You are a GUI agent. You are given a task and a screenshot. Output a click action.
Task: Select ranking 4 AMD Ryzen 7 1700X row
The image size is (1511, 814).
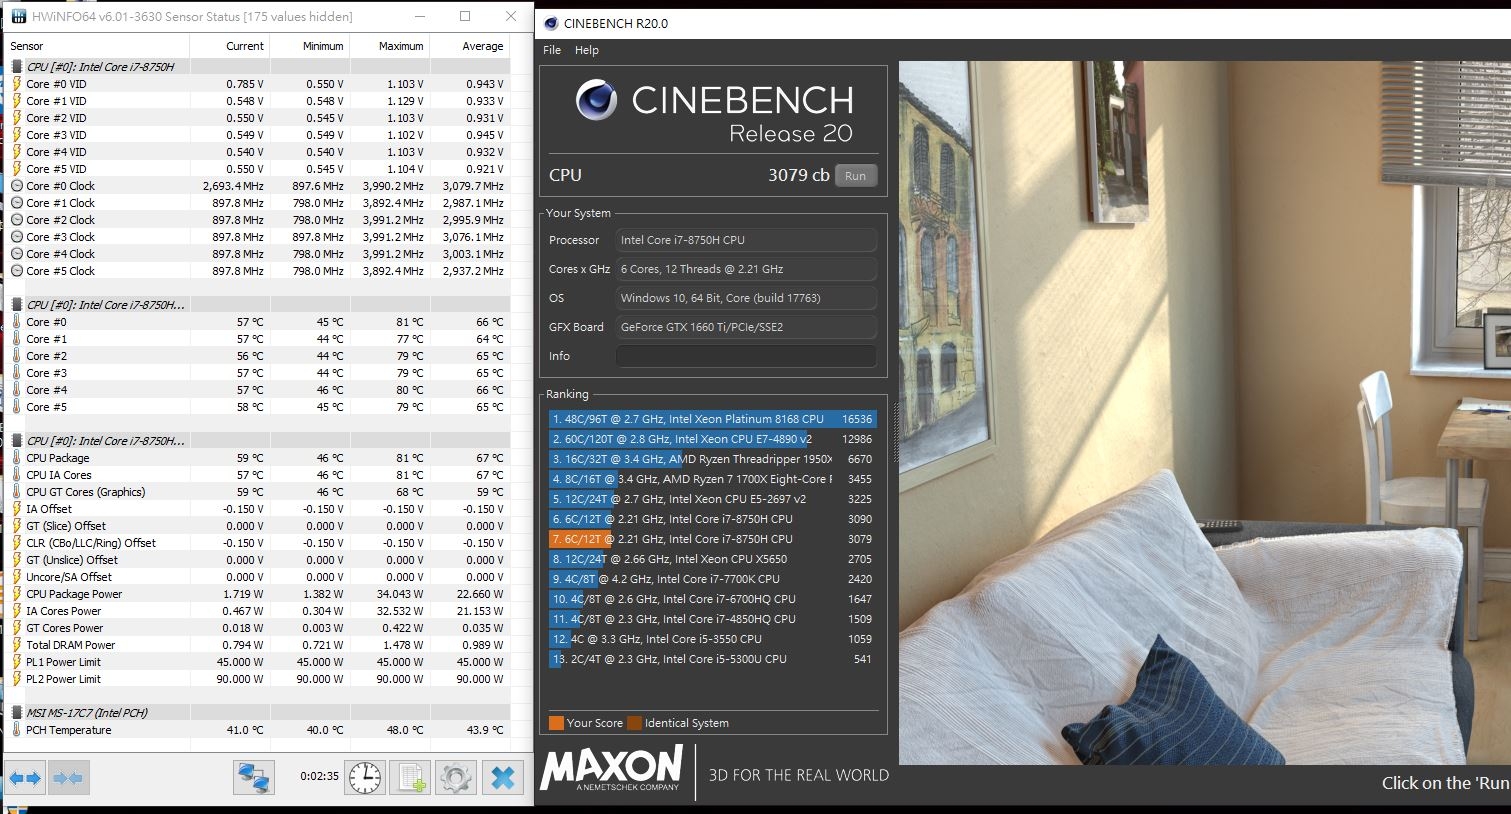[x=712, y=479]
